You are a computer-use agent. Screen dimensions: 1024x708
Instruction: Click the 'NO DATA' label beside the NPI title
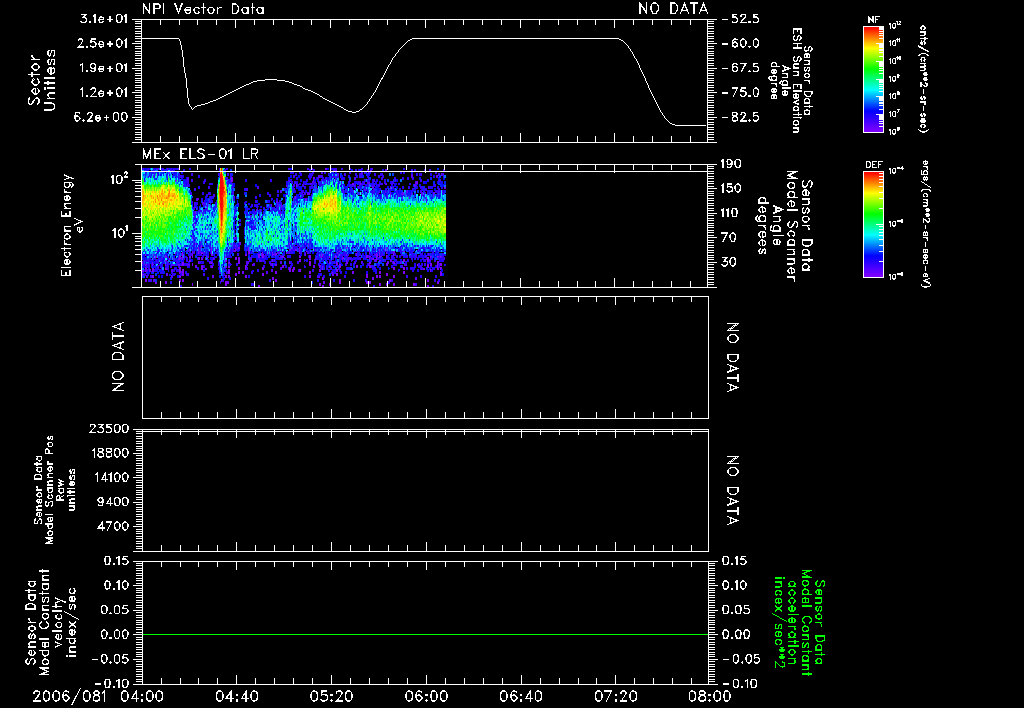tap(673, 9)
